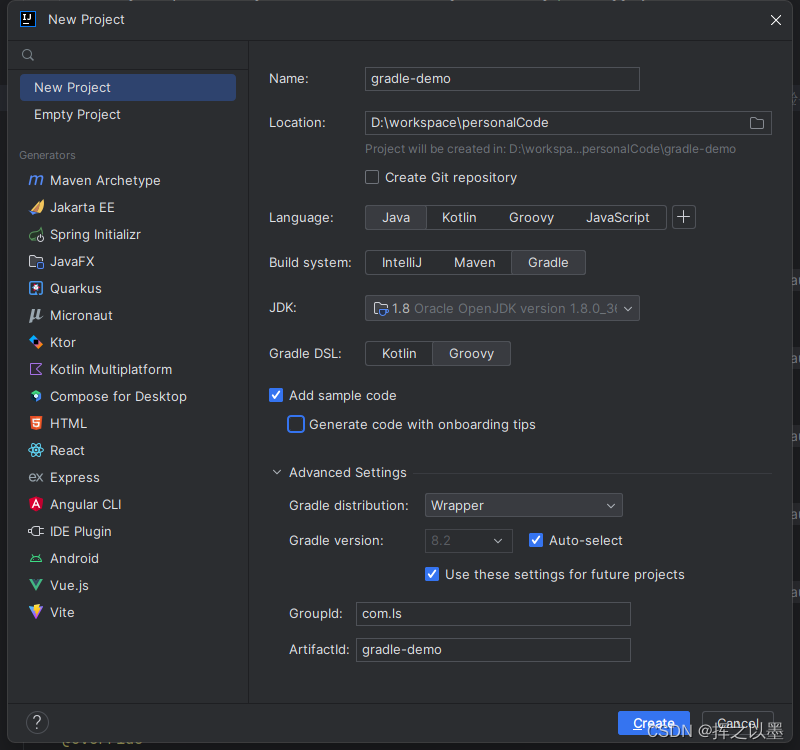
Task: Click the Cancel button
Action: (737, 723)
